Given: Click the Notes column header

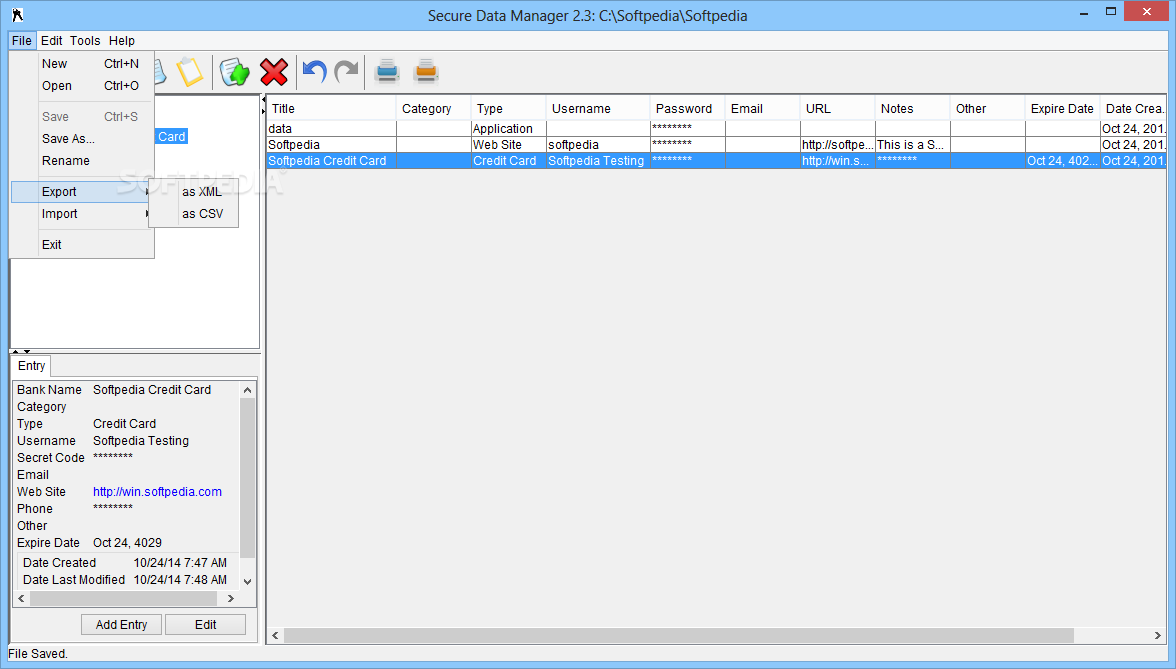Looking at the screenshot, I should 913,109.
